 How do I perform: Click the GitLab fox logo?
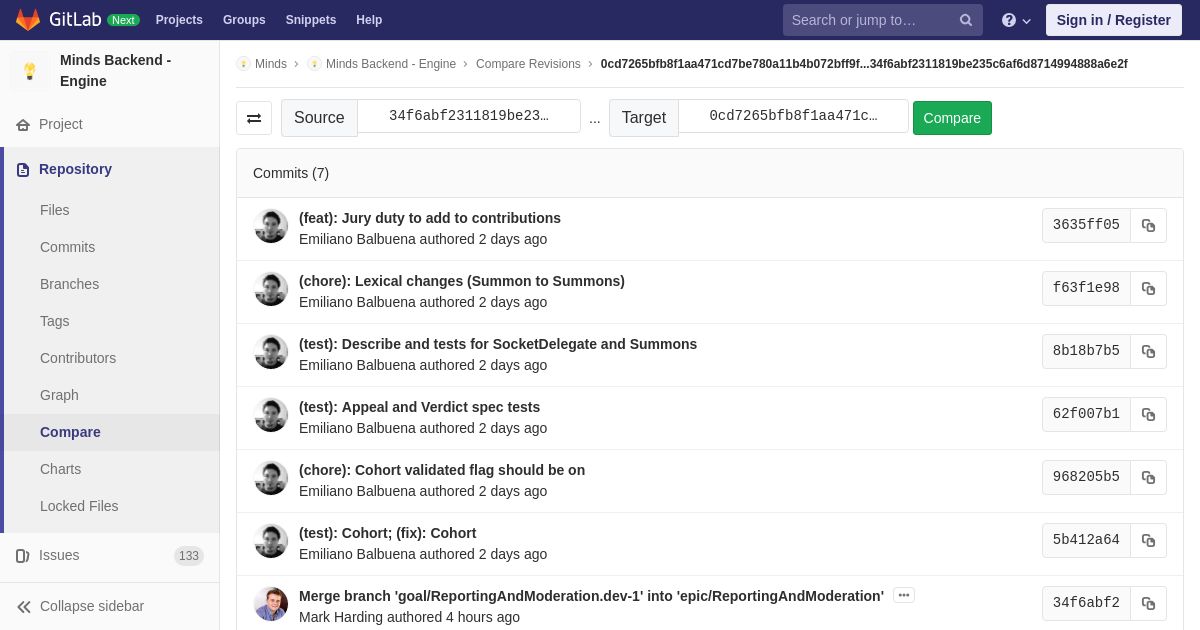point(28,20)
